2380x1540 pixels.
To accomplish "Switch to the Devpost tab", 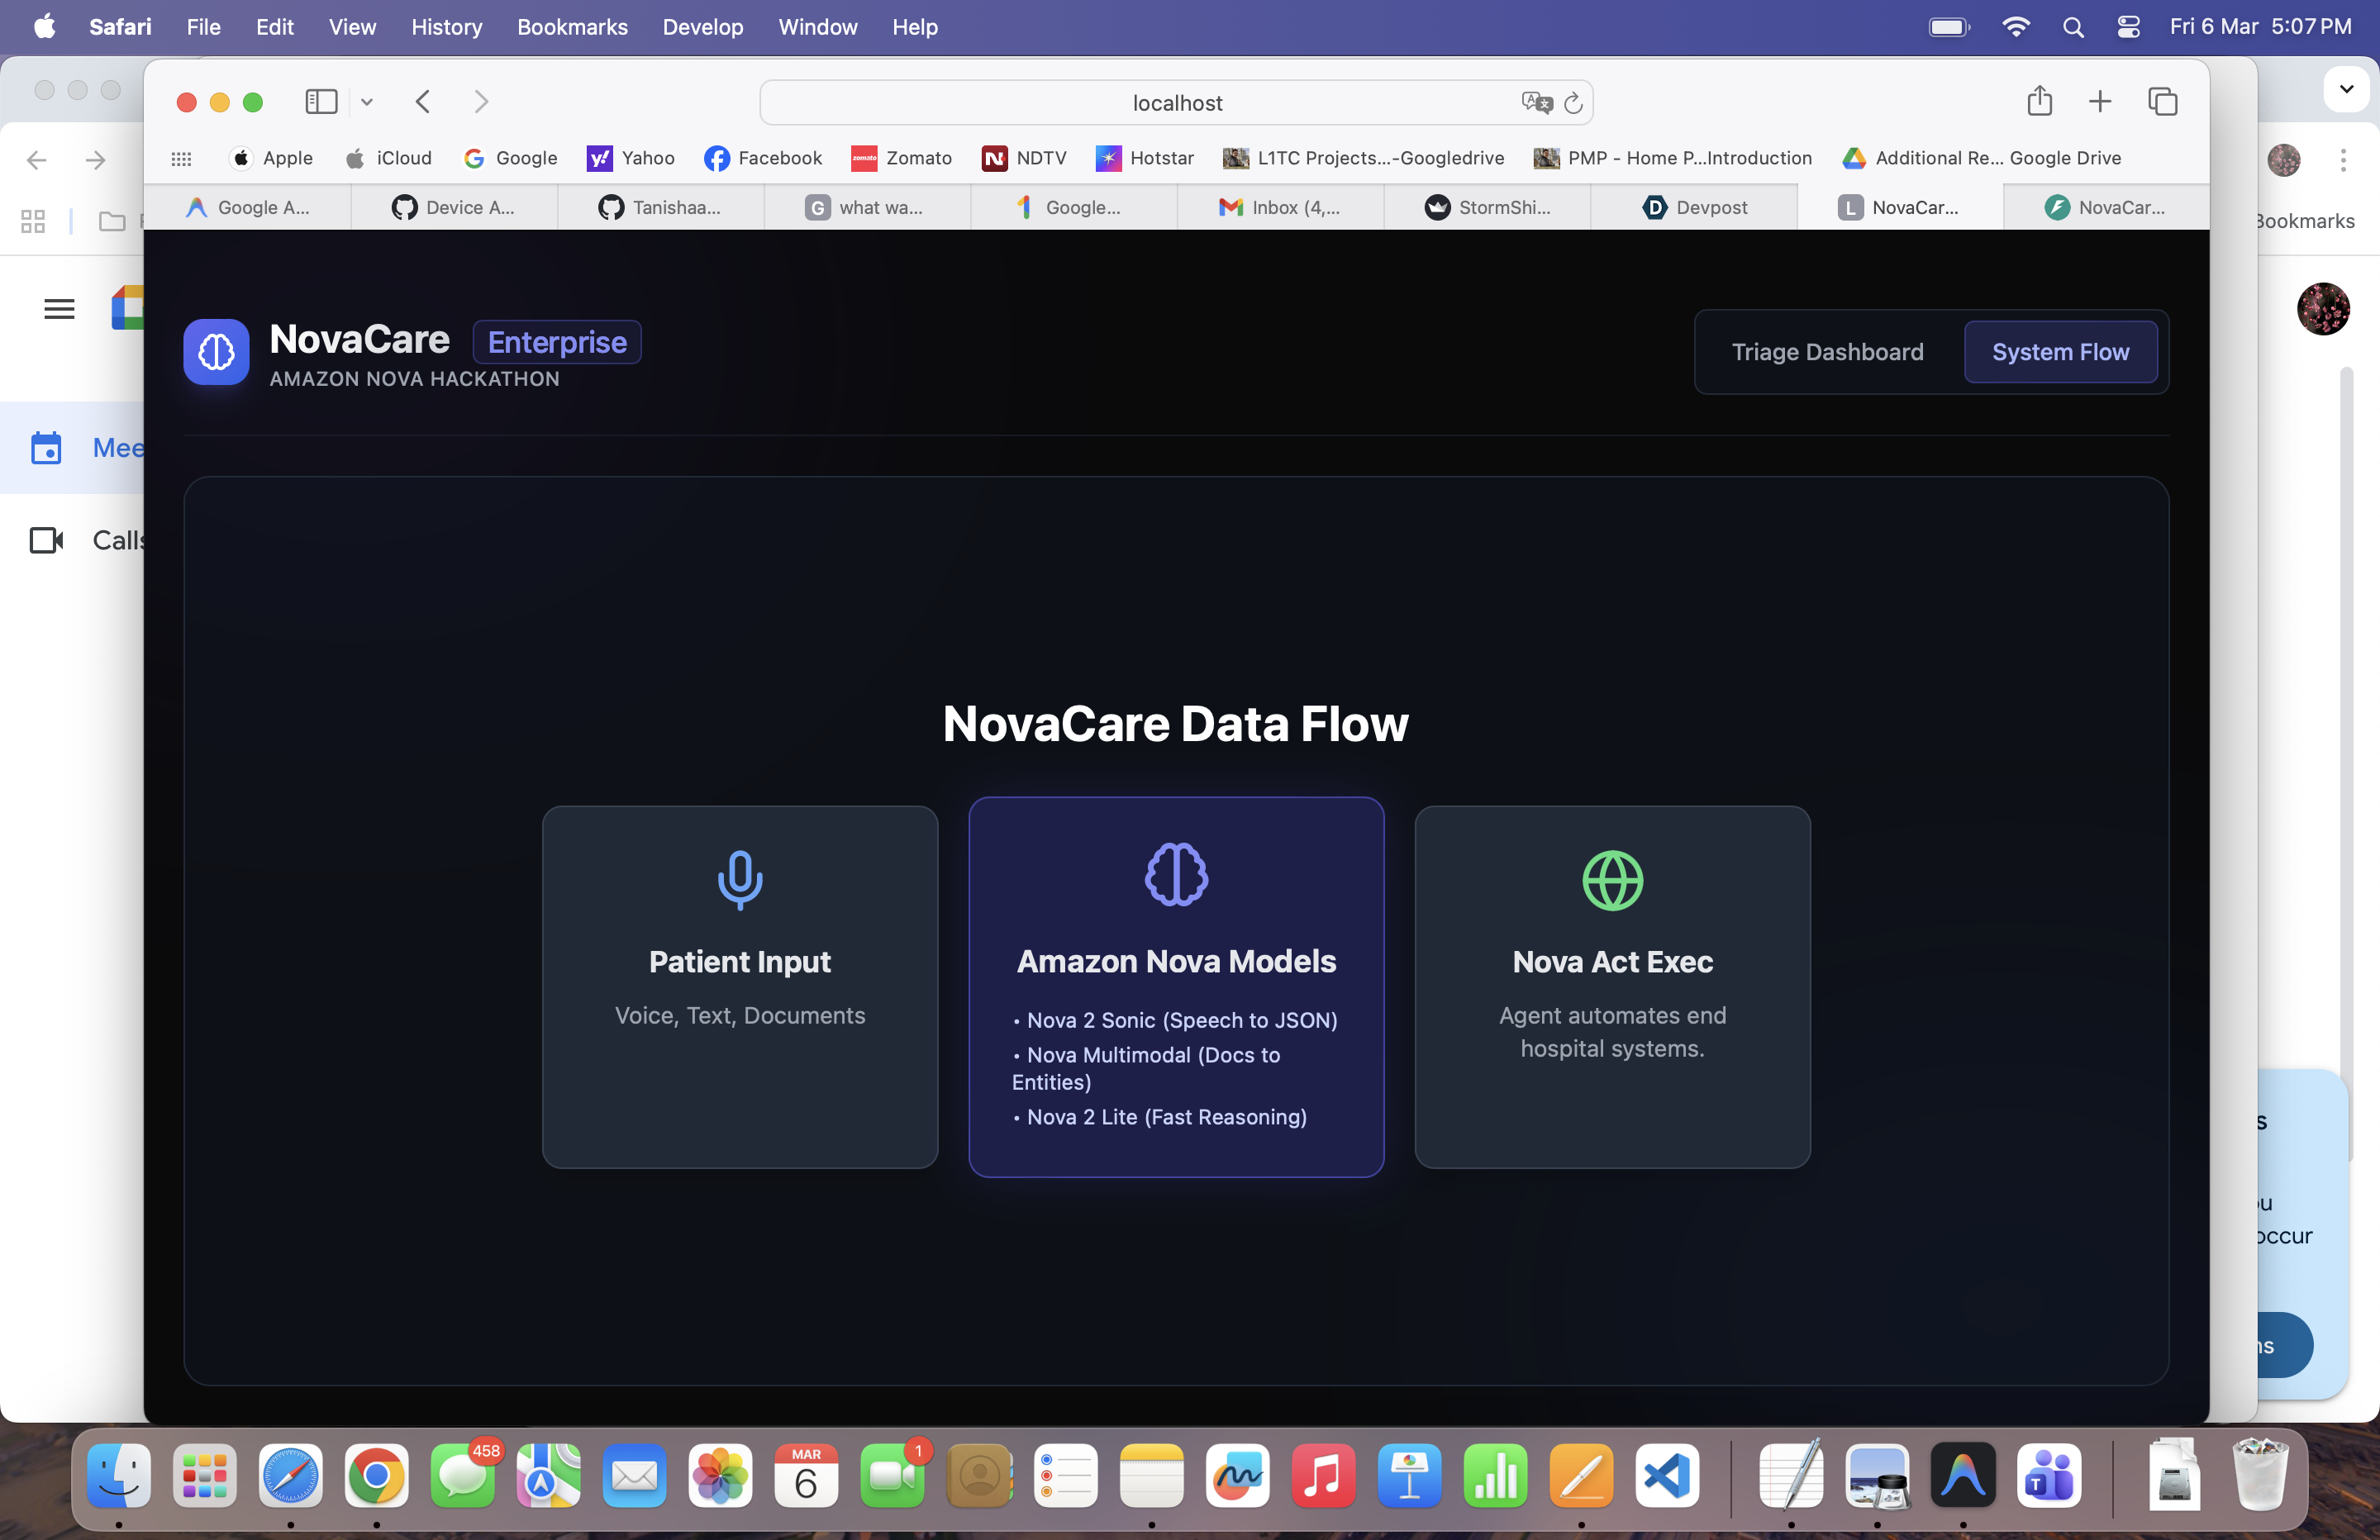I will (1695, 207).
